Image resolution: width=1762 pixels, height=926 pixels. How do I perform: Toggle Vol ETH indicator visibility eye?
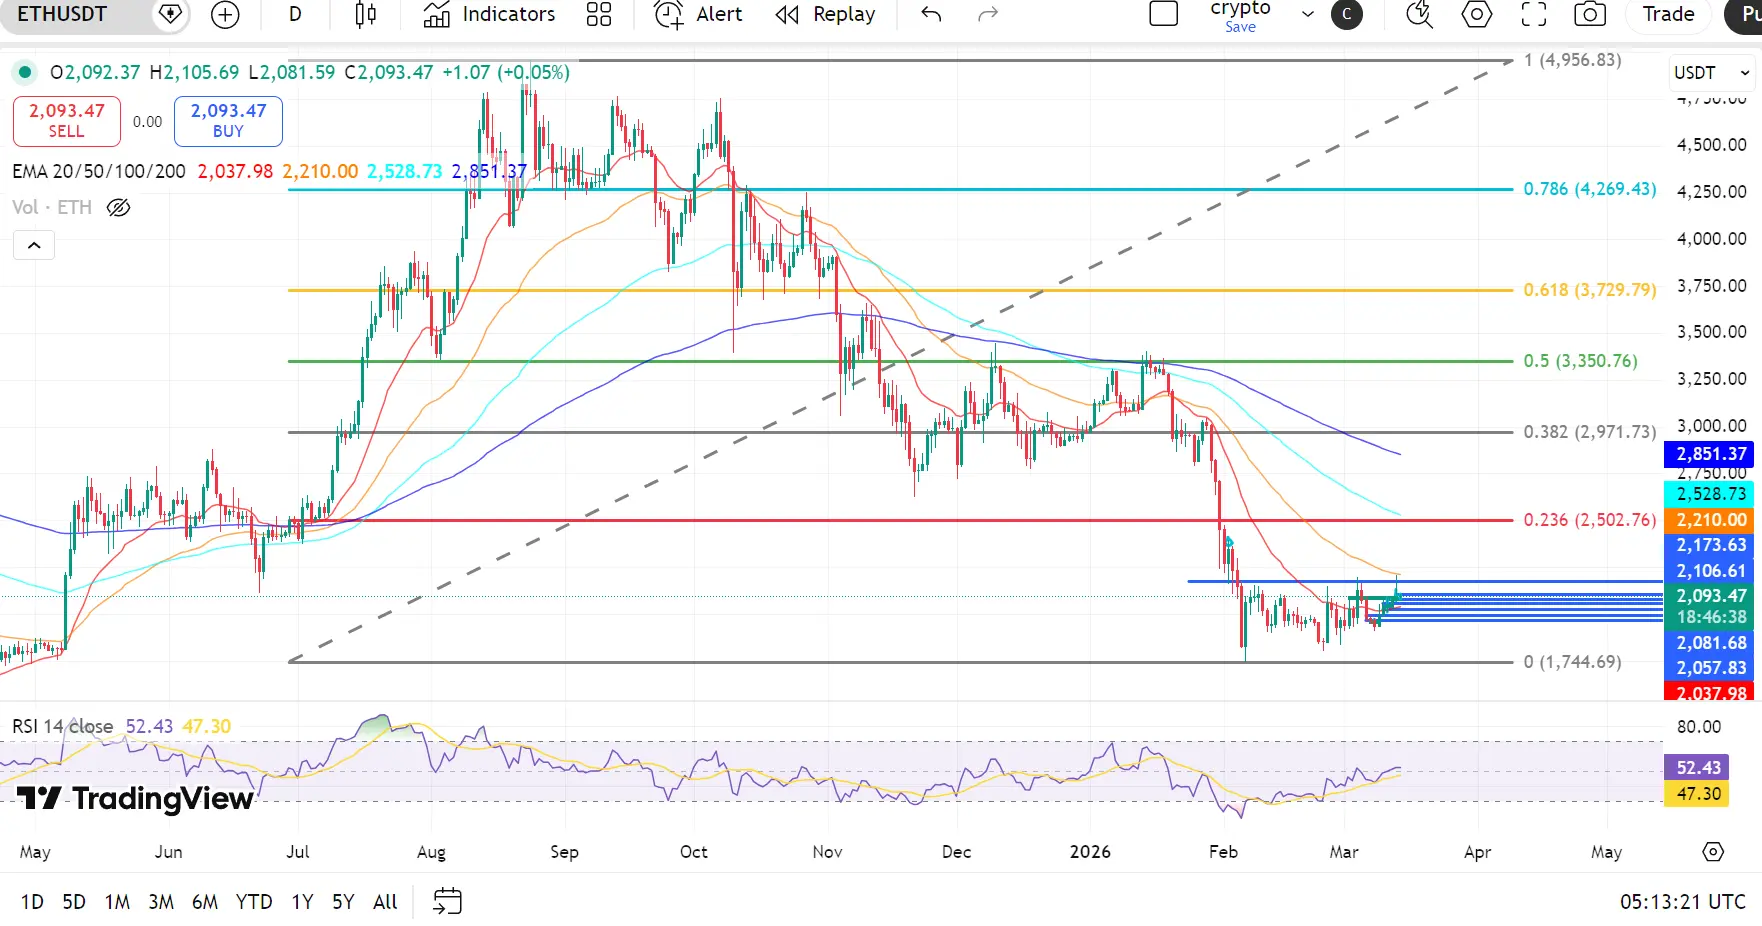coord(118,207)
